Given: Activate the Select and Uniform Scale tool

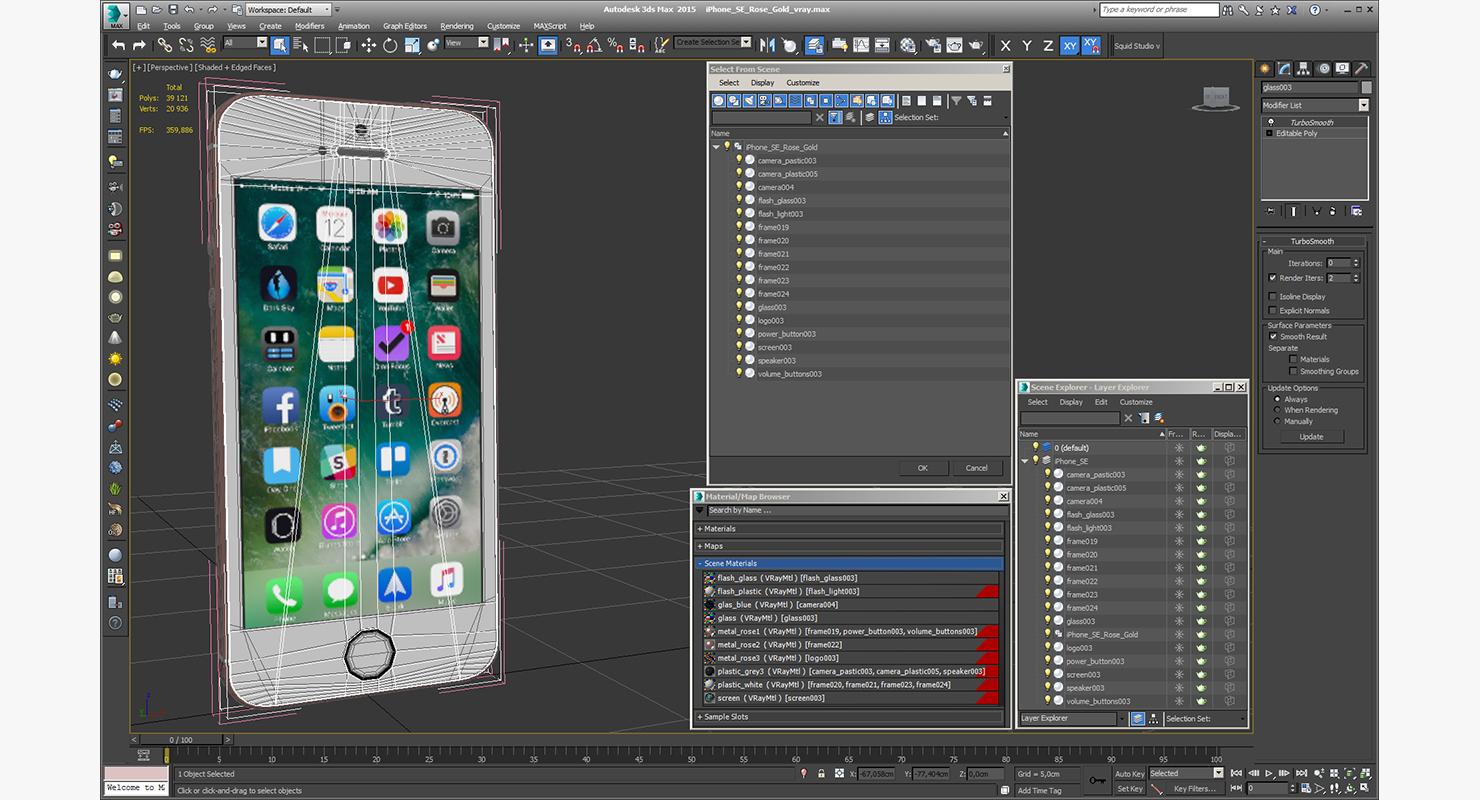Looking at the screenshot, I should [411, 45].
